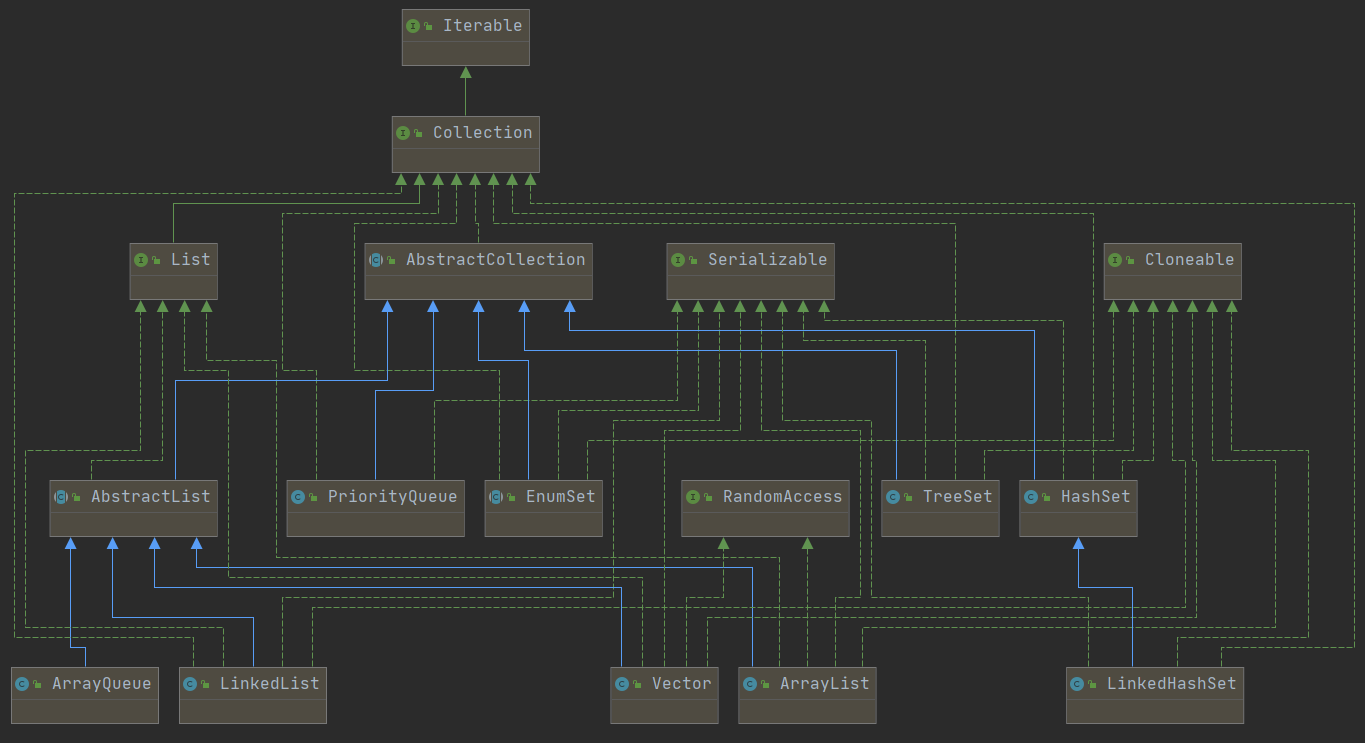Click the public visibility lock icon on Cloneable
The image size is (1365, 743).
pyautogui.click(x=1131, y=261)
